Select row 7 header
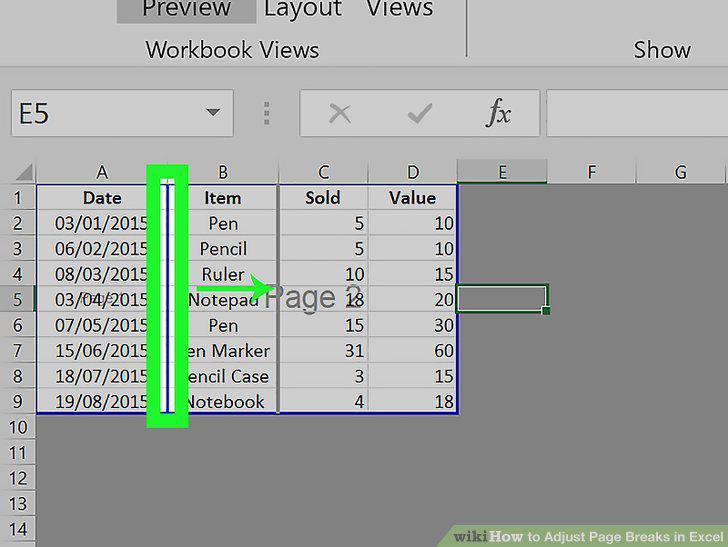Viewport: 728px width, 547px height. (18, 351)
